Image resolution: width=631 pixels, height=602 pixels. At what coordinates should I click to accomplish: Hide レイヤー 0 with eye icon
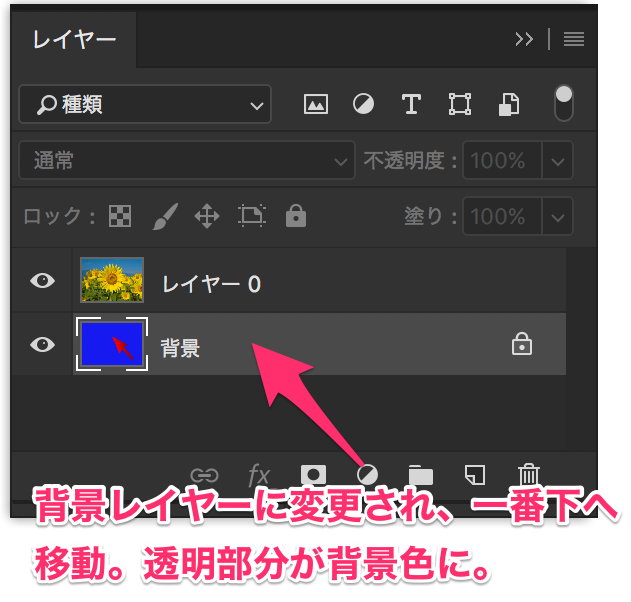click(x=42, y=280)
